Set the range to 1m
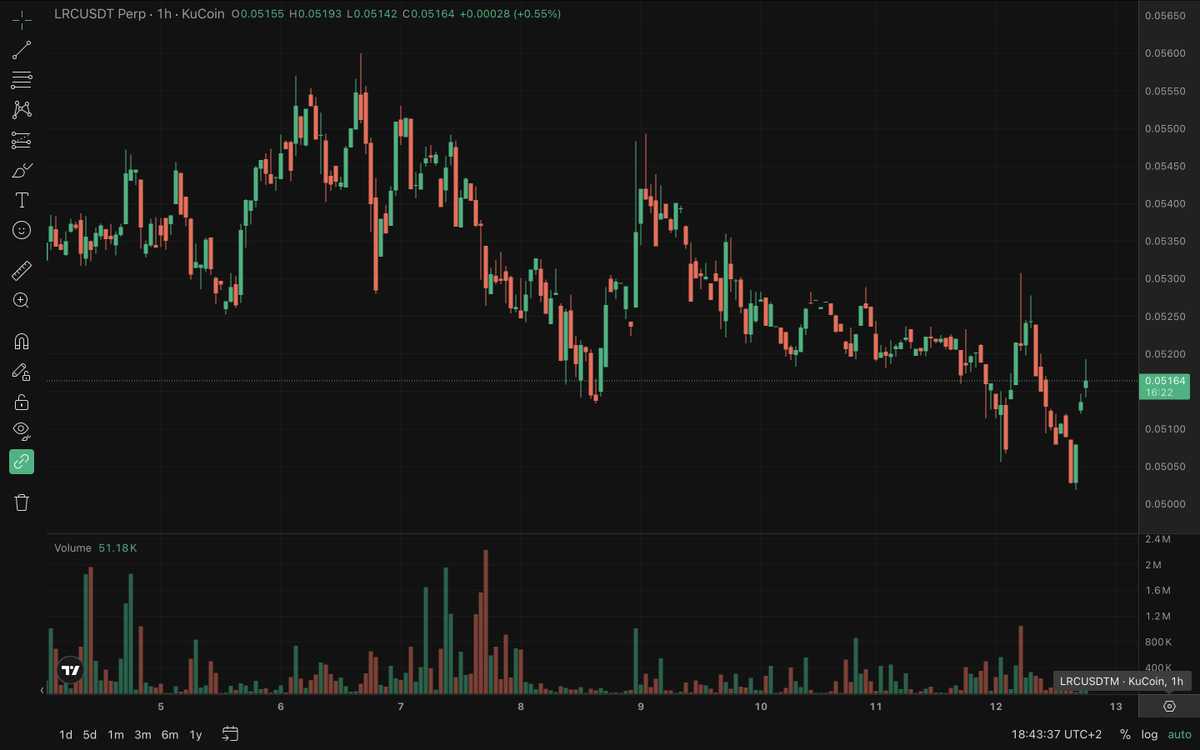 point(116,734)
